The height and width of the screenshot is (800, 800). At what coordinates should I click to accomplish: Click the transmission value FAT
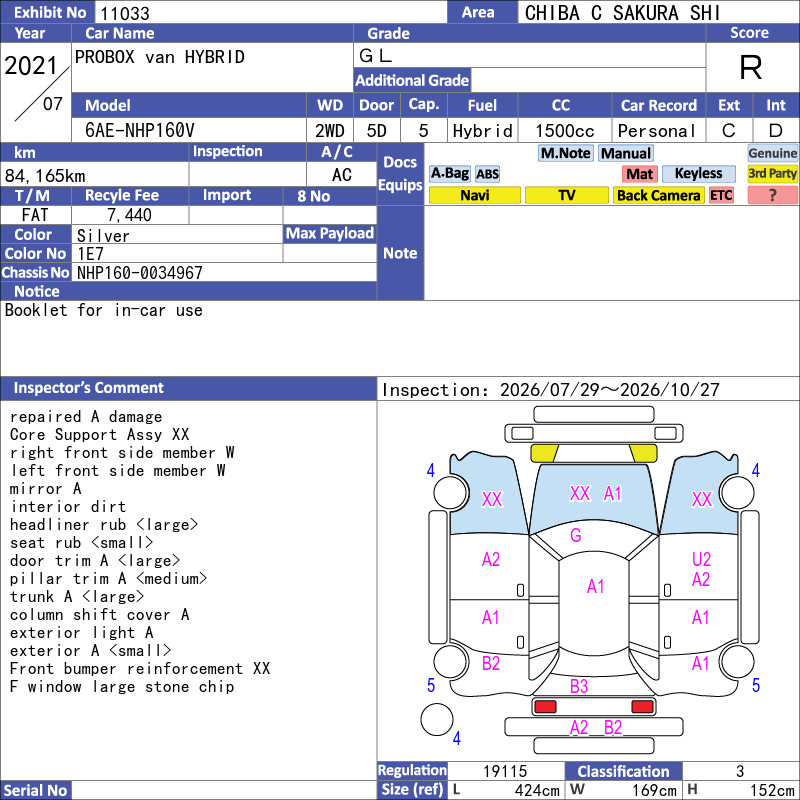pos(35,215)
